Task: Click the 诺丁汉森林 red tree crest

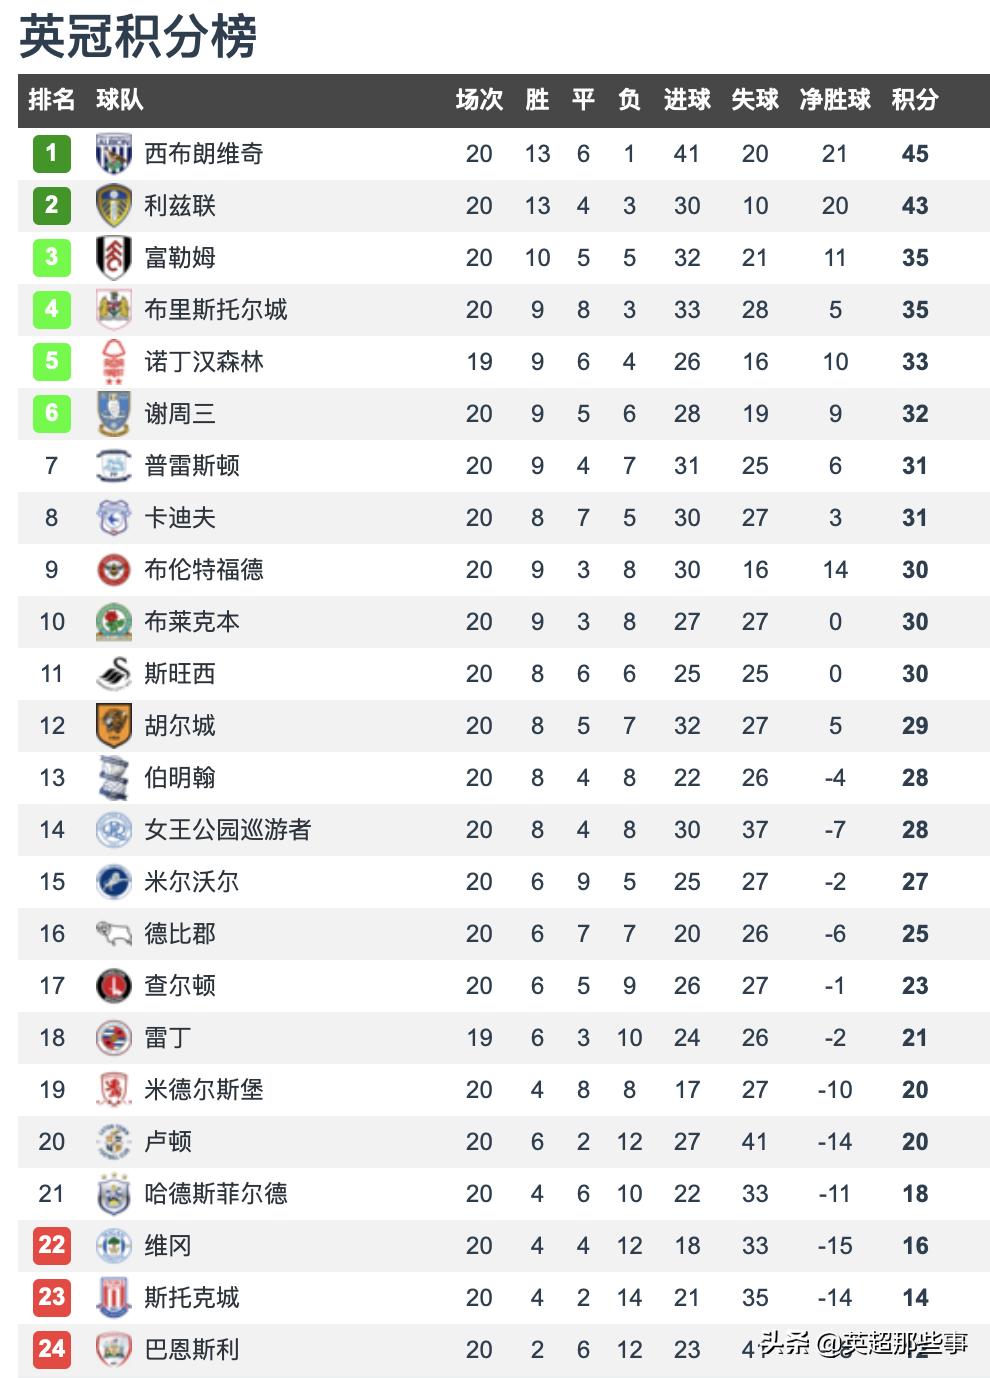Action: pos(114,362)
